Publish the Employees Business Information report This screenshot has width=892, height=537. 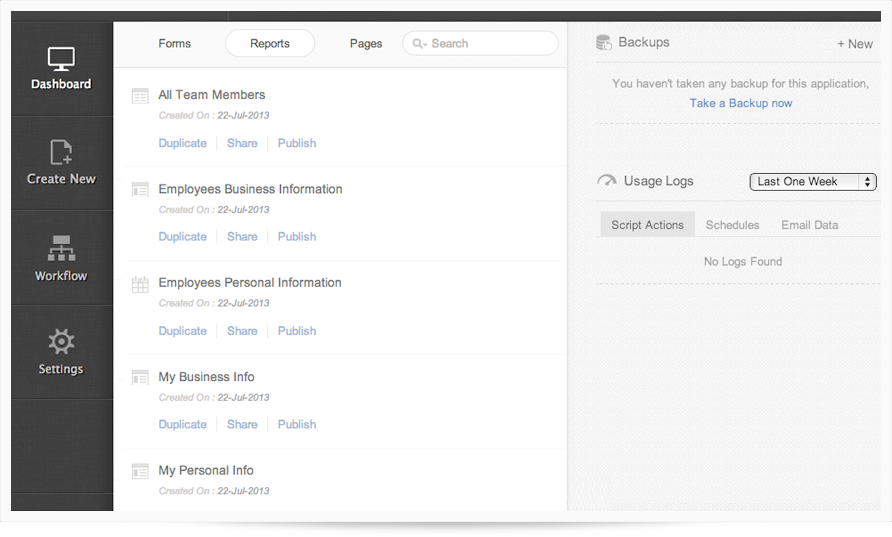pyautogui.click(x=297, y=237)
